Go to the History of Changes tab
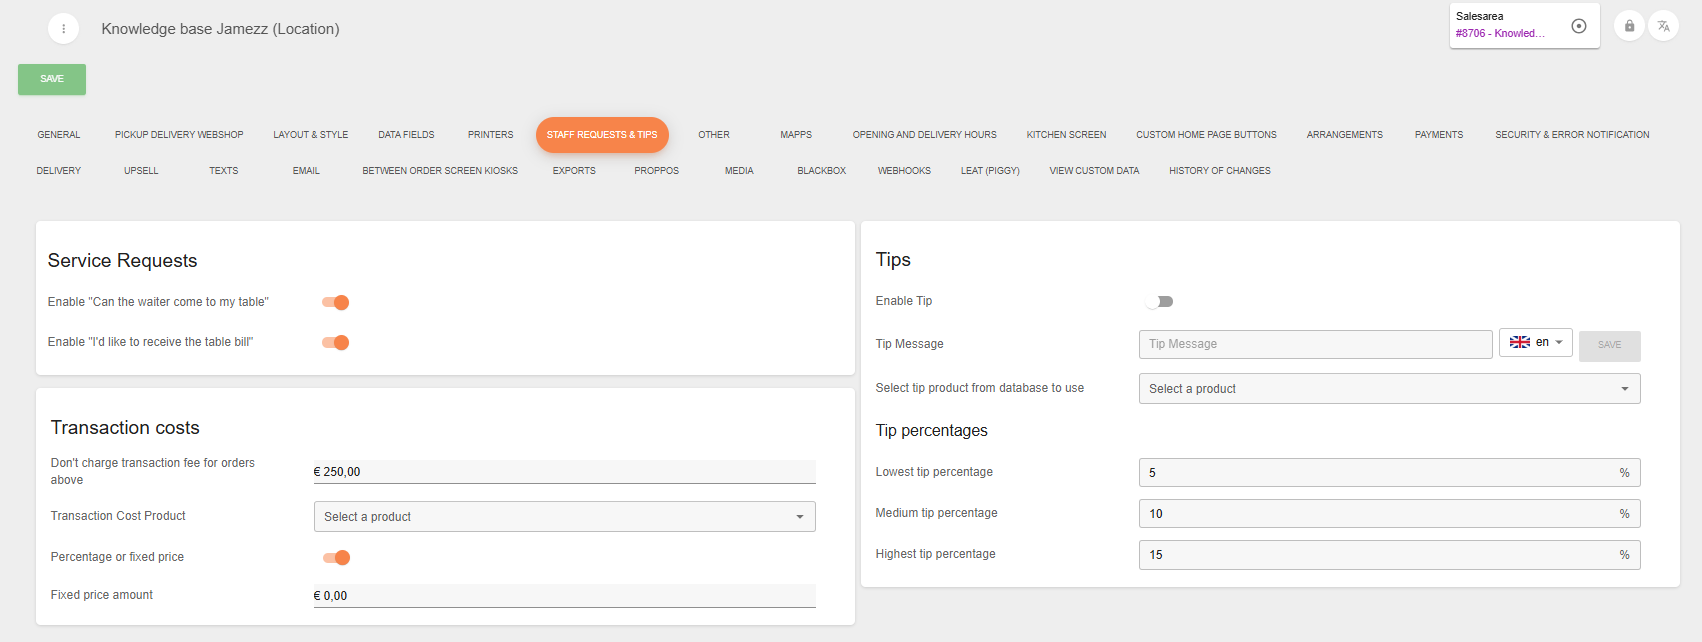This screenshot has height=642, width=1702. [x=1219, y=171]
